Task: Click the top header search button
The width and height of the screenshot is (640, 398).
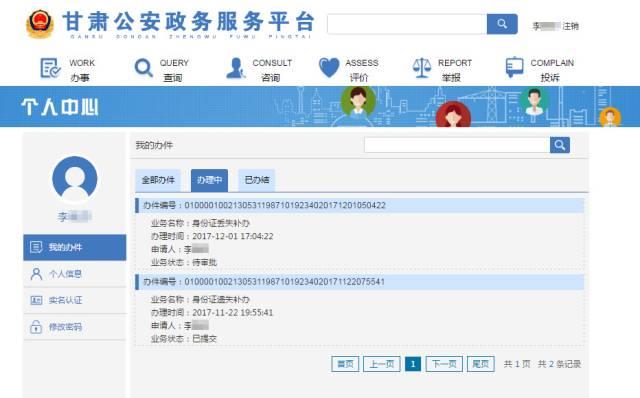Action: [x=502, y=24]
